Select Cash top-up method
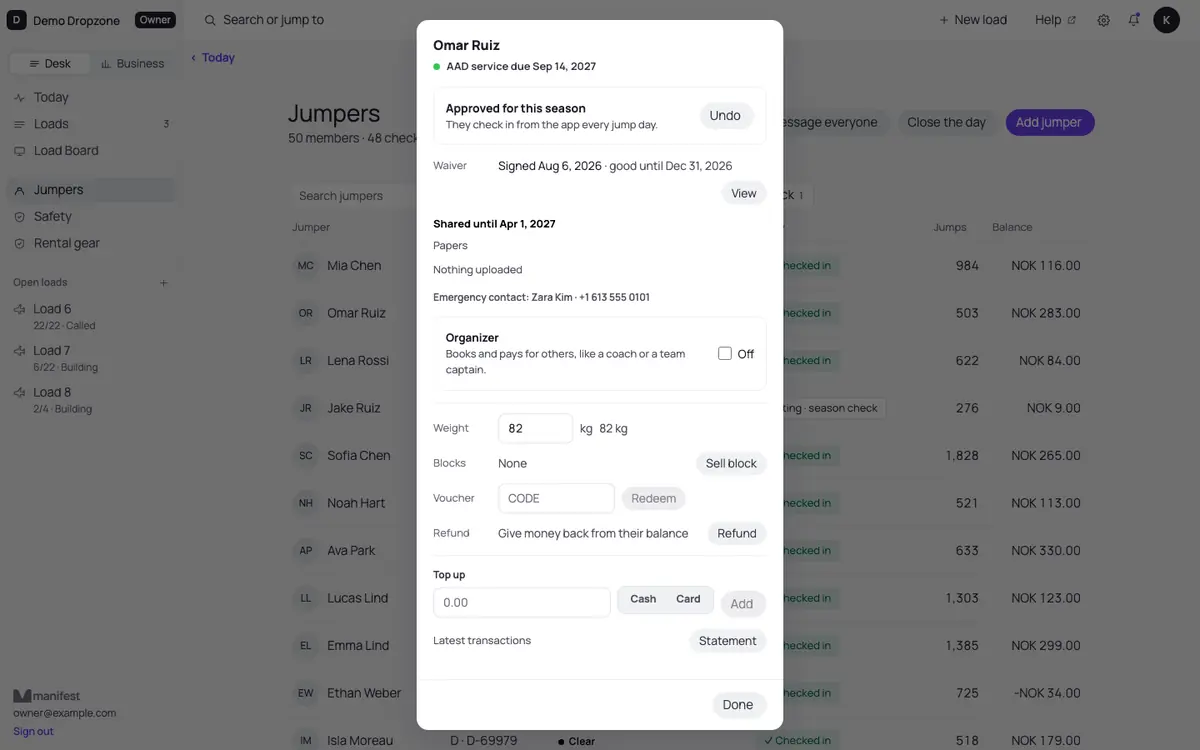 click(x=643, y=599)
